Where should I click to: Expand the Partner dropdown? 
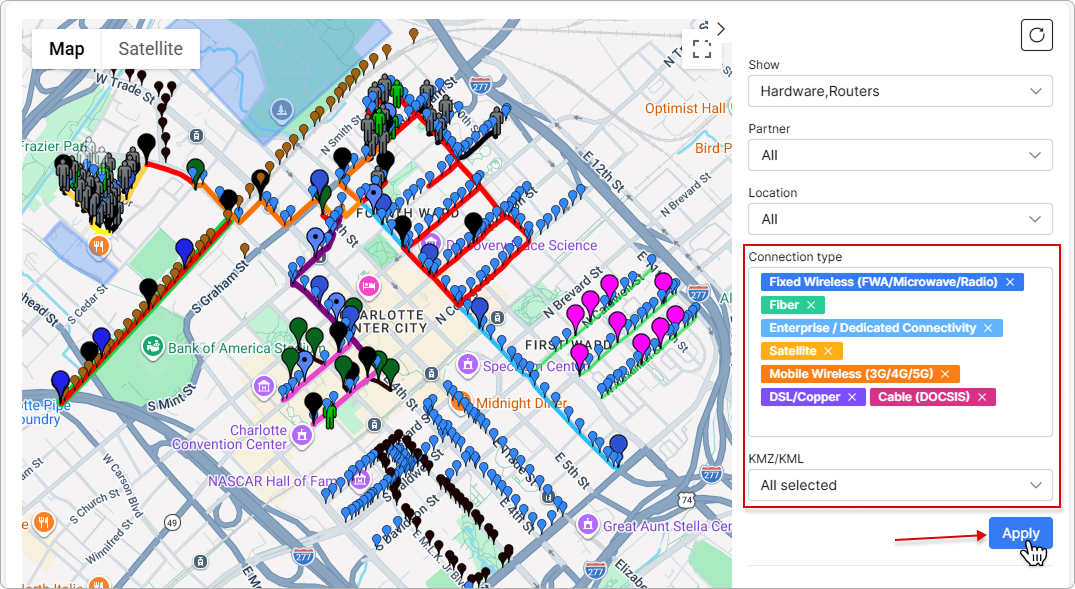[900, 156]
